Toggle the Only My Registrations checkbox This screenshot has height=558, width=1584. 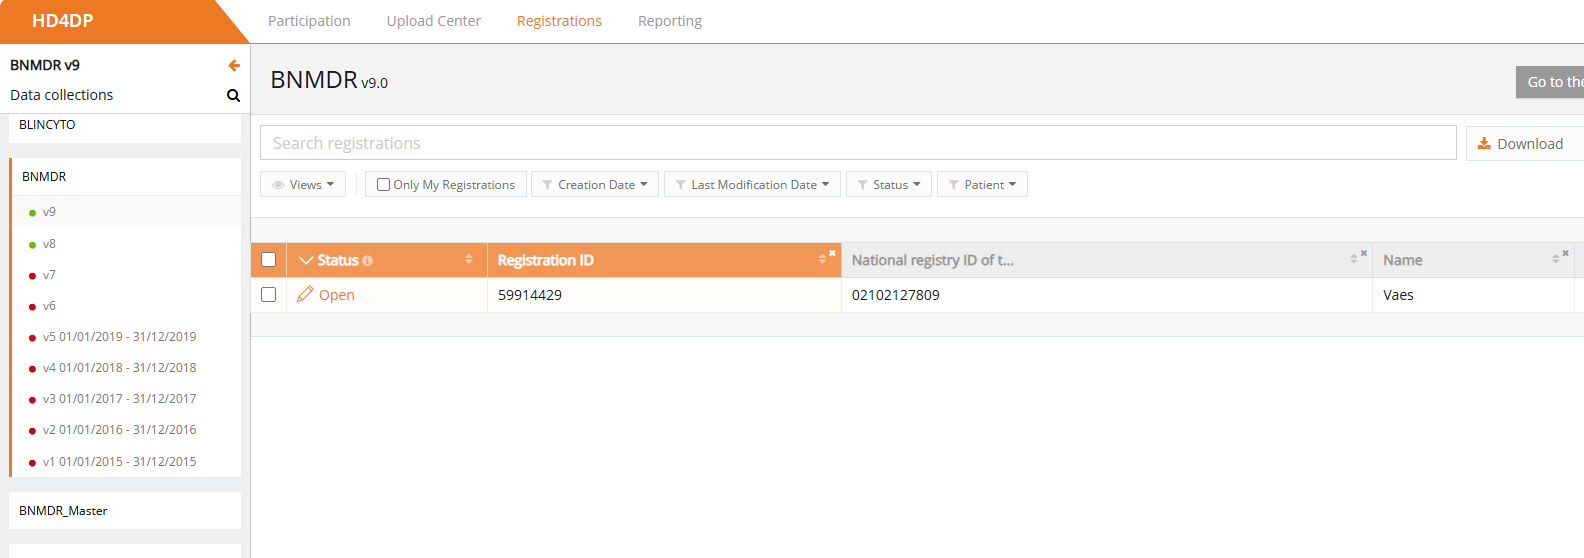383,185
